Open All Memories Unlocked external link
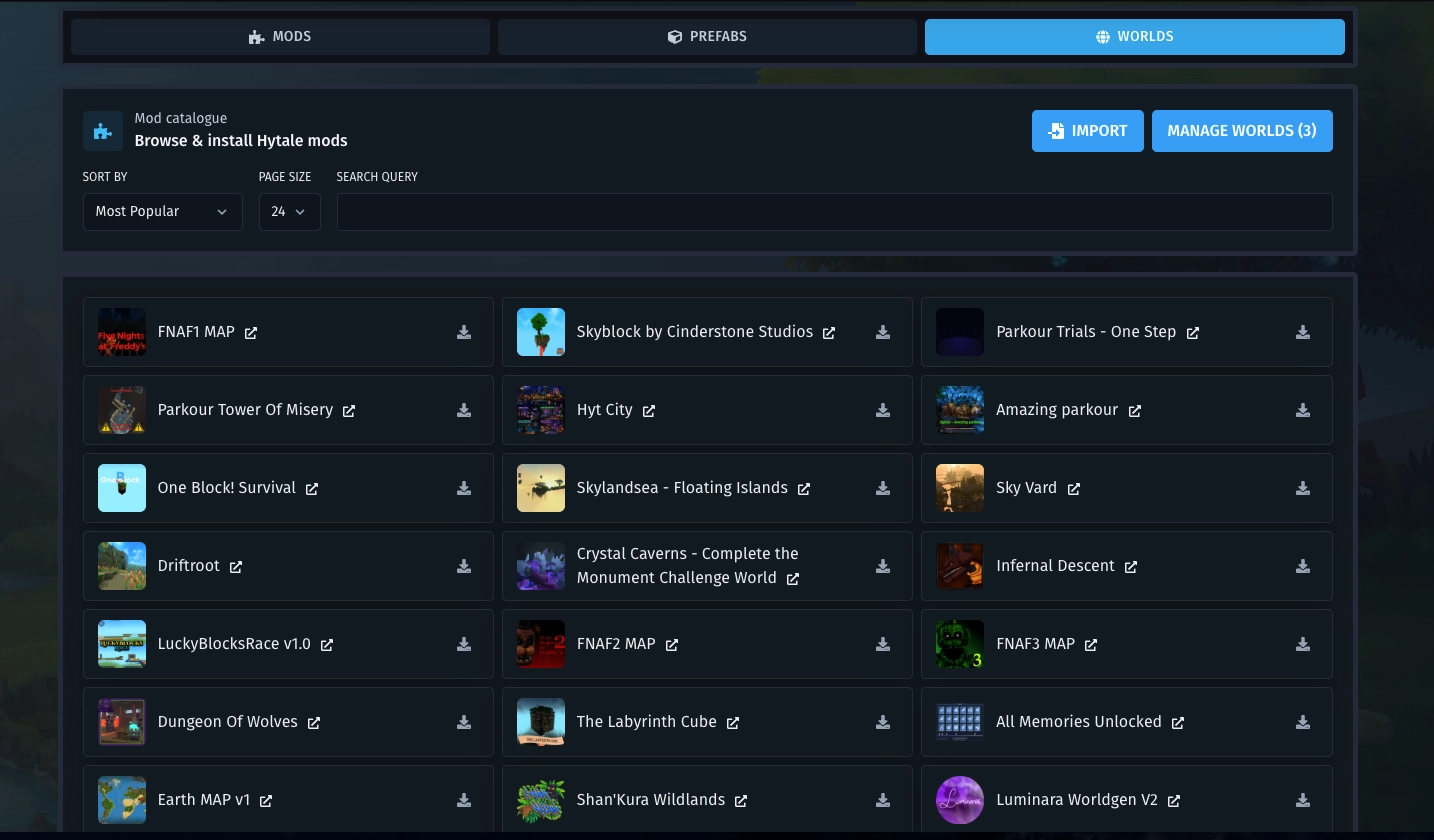 pos(1178,723)
